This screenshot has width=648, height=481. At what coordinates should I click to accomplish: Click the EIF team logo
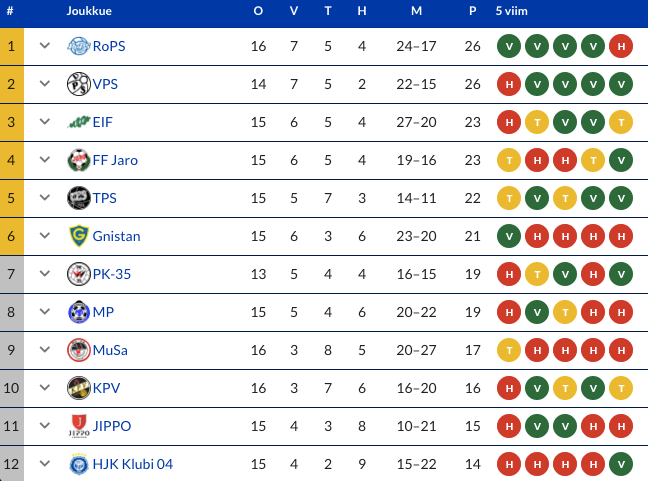pyautogui.click(x=79, y=122)
